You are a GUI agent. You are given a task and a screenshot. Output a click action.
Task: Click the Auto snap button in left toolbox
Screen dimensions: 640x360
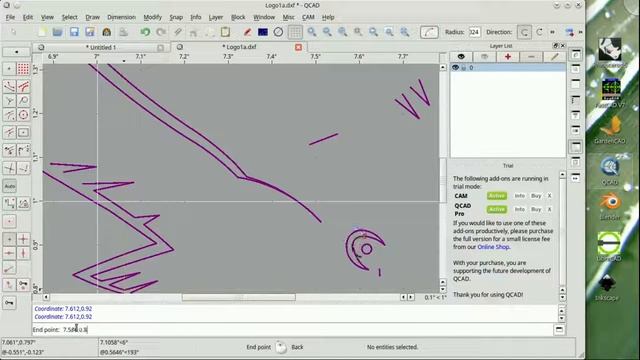pos(10,186)
